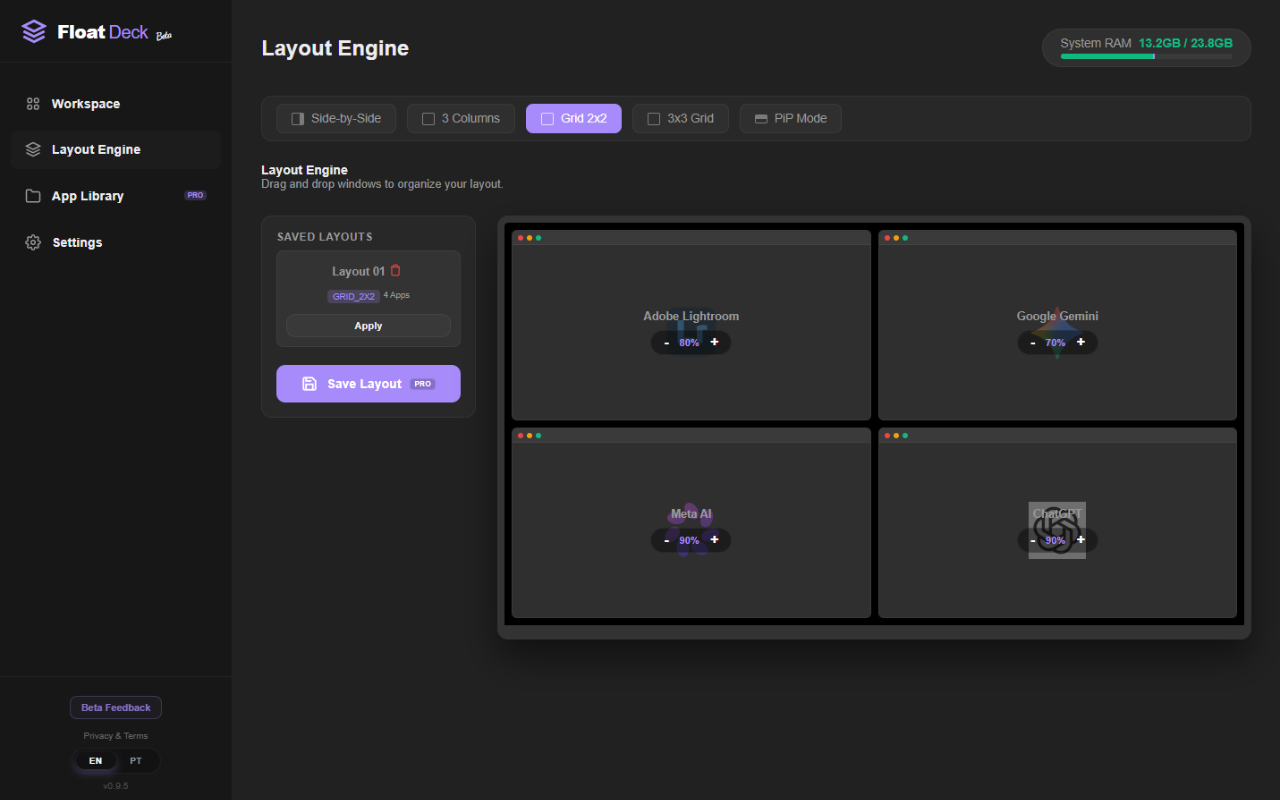The height and width of the screenshot is (800, 1280).
Task: Select the Adobe Lightroom window label
Action: click(691, 316)
